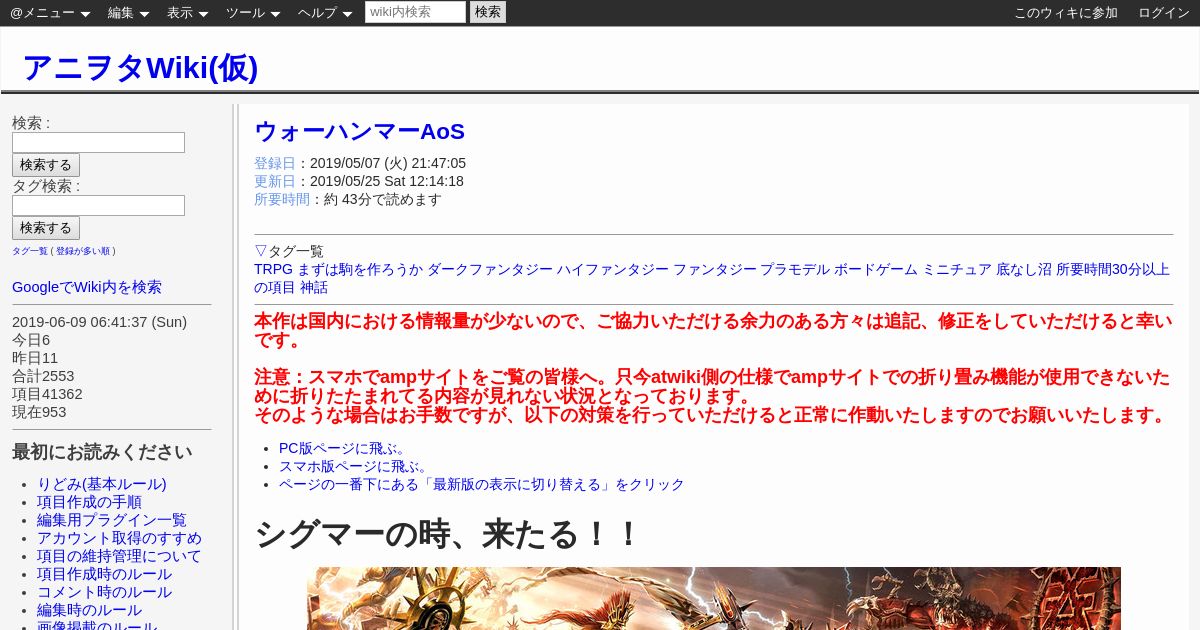
Task: Open 項目の維持管理について sidebar link
Action: coord(119,556)
